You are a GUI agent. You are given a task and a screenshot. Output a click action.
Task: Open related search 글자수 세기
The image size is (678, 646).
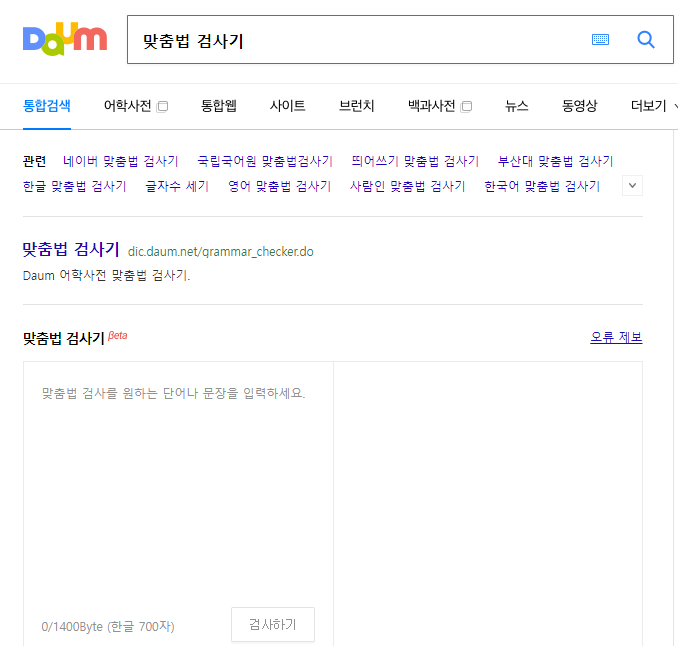(x=177, y=186)
